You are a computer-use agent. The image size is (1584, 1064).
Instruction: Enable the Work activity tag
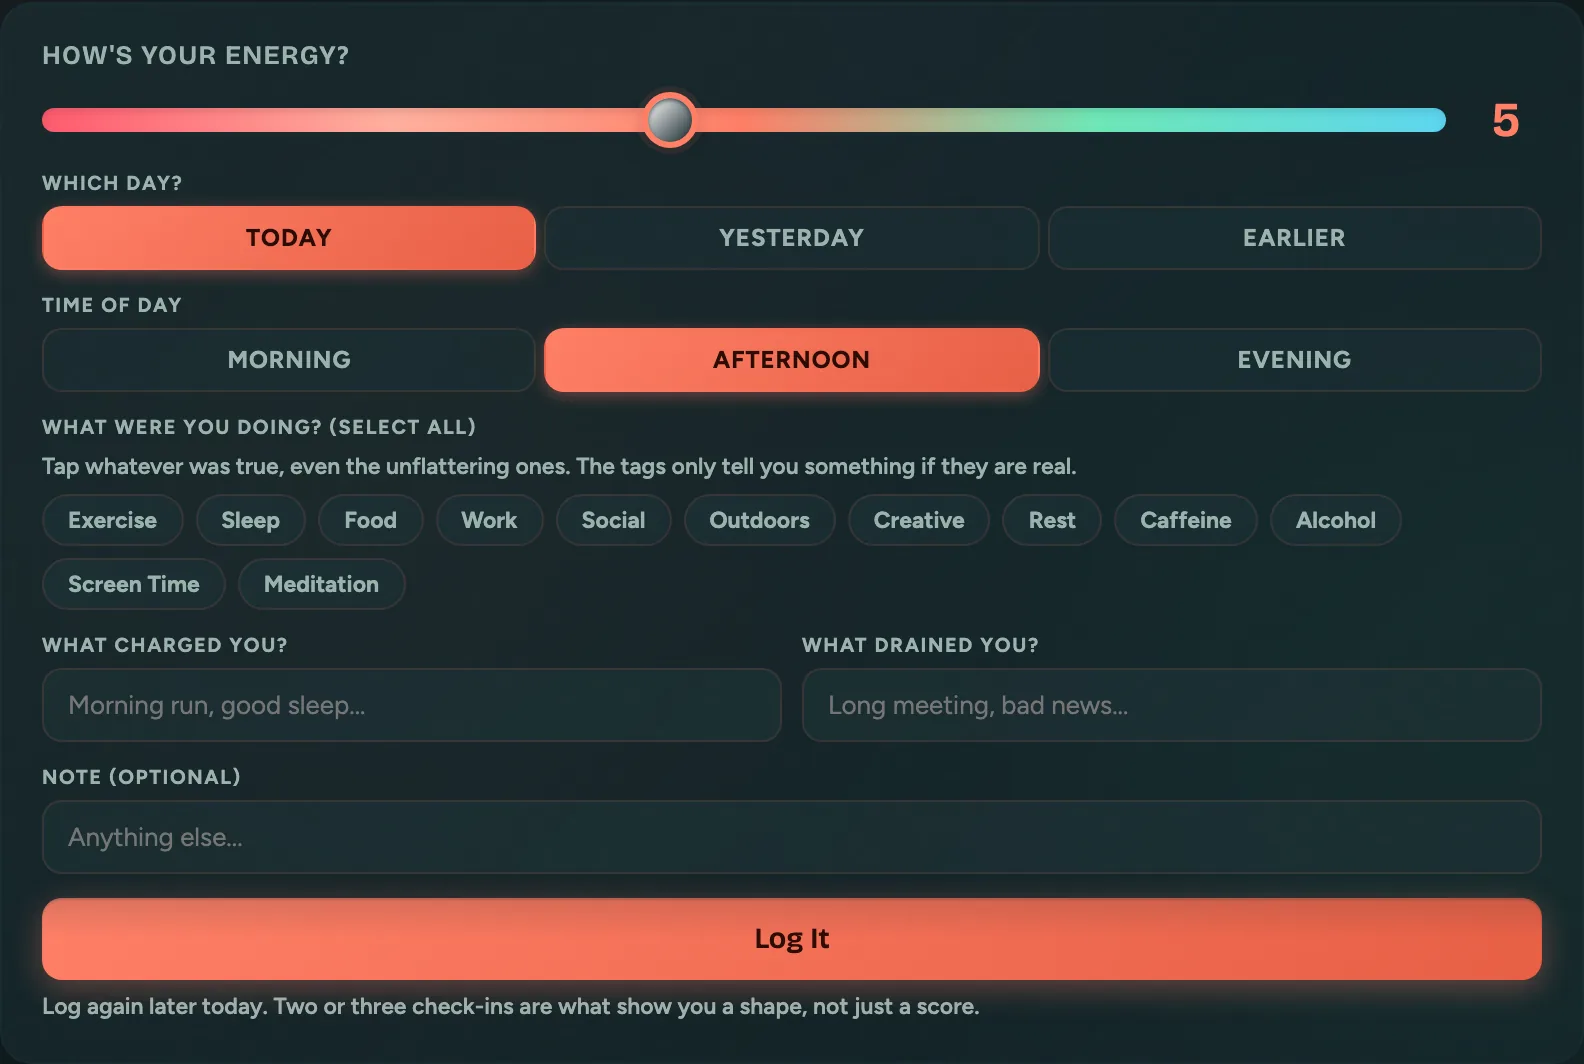(x=490, y=520)
